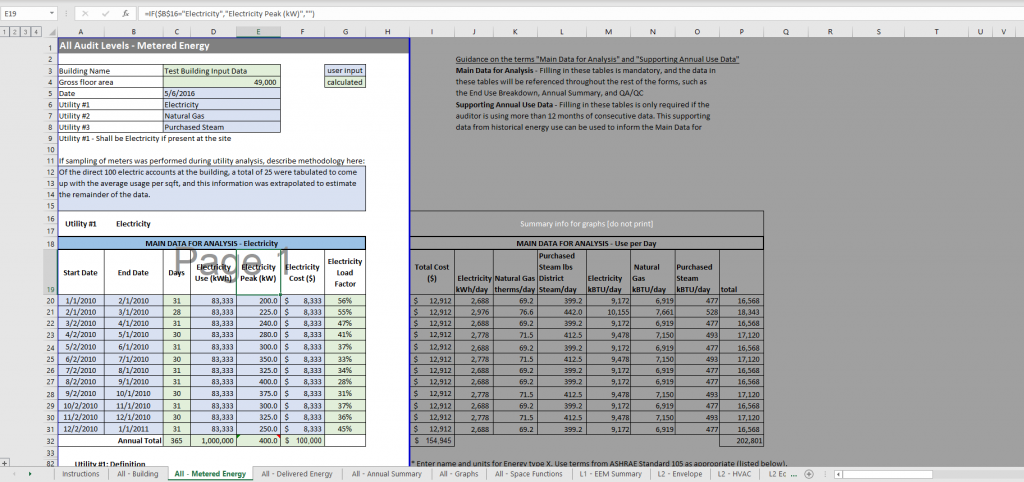1024x482 pixels.
Task: Click the Insert Function fx icon
Action: (125, 13)
